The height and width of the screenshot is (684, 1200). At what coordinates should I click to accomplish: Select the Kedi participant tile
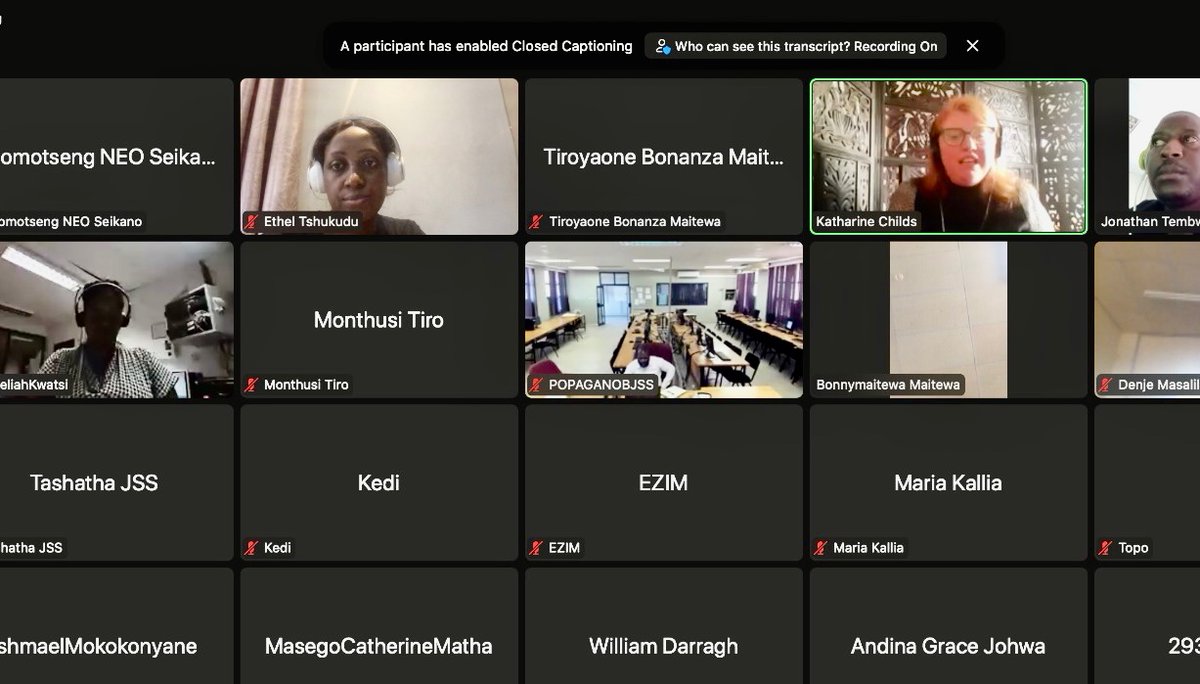coord(379,483)
